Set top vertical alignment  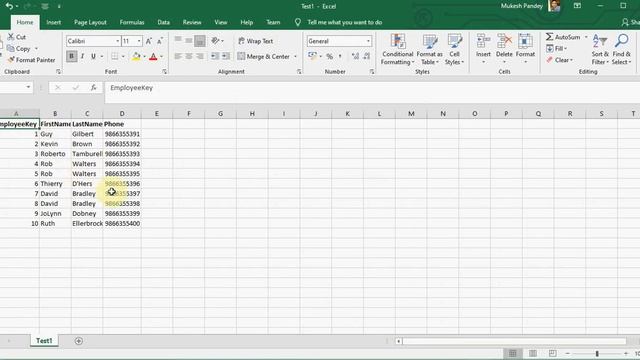(178, 40)
